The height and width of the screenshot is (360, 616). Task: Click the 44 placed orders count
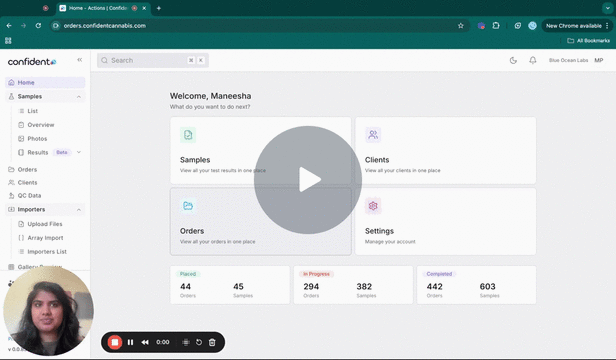pos(185,287)
